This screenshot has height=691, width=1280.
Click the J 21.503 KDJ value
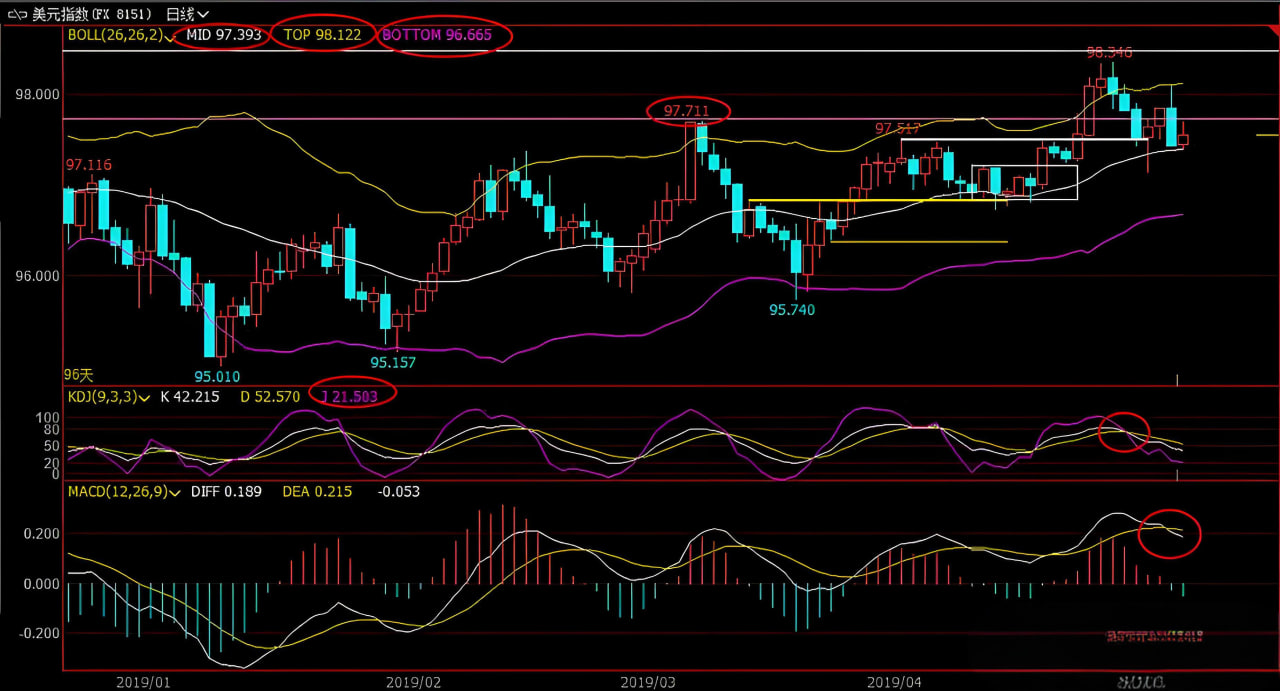click(x=352, y=397)
